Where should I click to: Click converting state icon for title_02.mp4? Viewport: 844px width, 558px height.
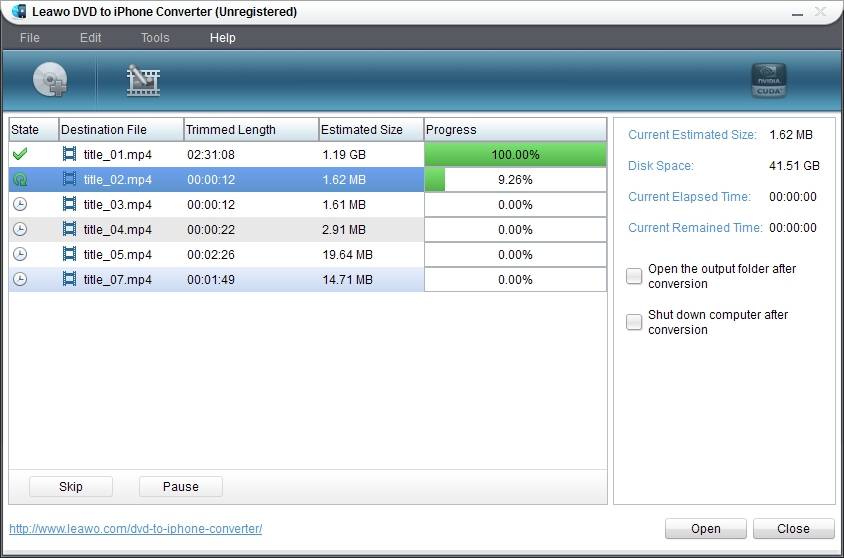pos(20,179)
